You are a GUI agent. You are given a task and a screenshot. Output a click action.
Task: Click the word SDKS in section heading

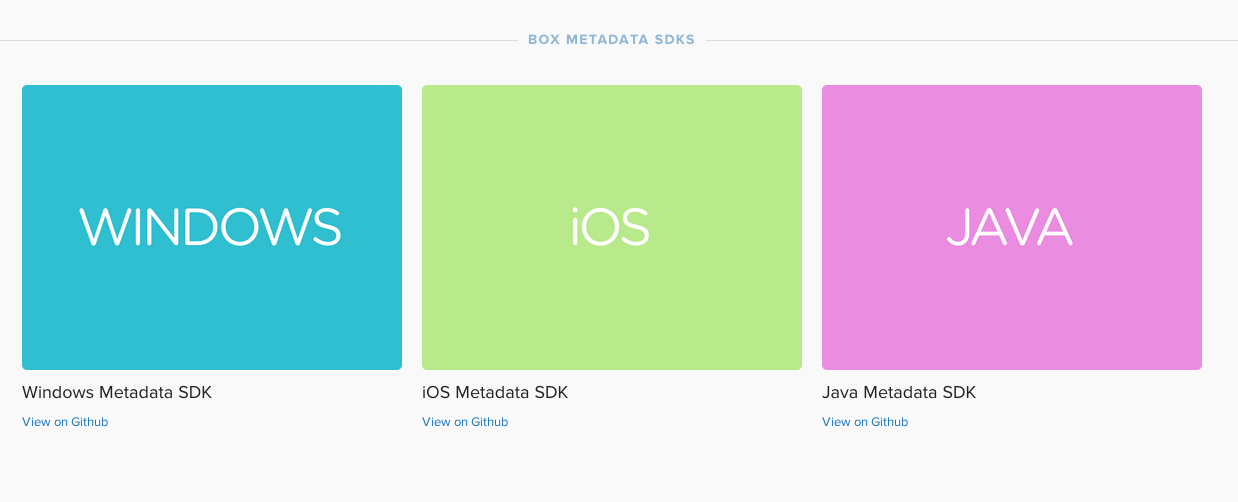point(675,40)
